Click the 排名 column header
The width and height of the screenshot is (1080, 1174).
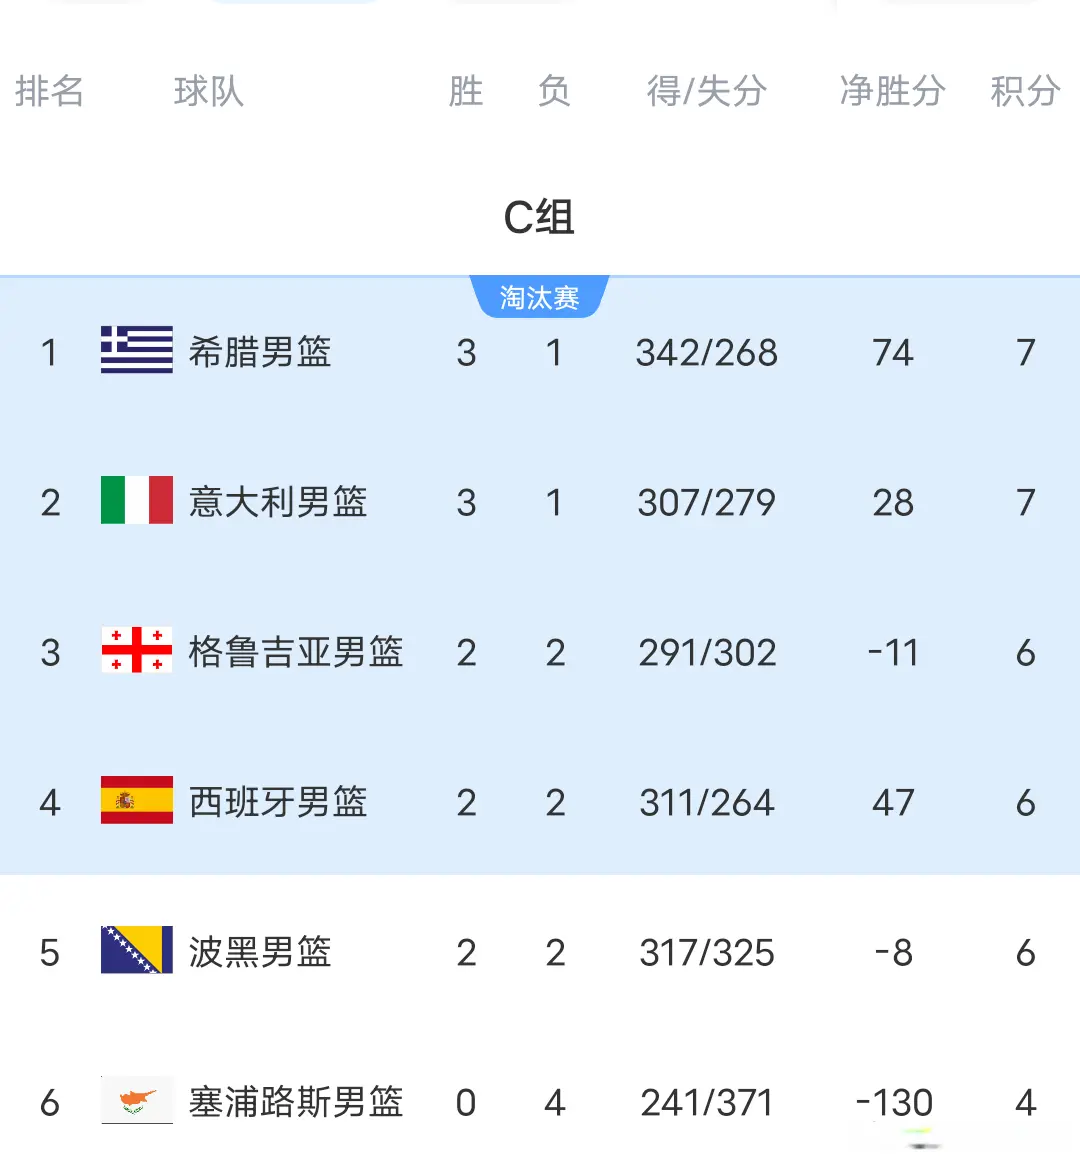(49, 91)
